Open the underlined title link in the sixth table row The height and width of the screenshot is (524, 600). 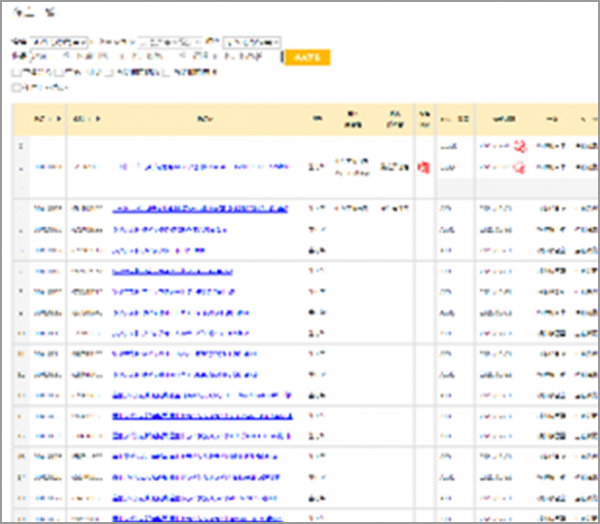[x=173, y=271]
